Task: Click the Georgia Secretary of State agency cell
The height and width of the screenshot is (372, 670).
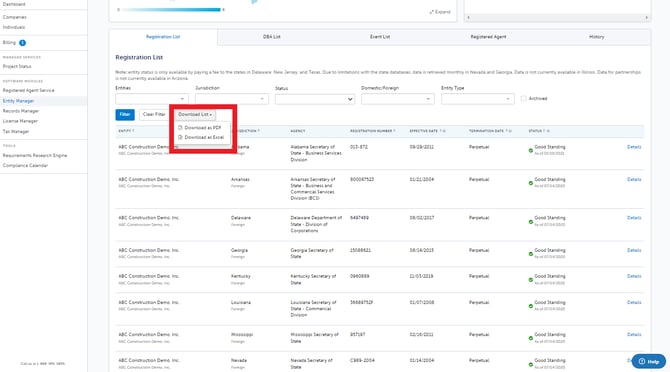Action: coord(312,253)
